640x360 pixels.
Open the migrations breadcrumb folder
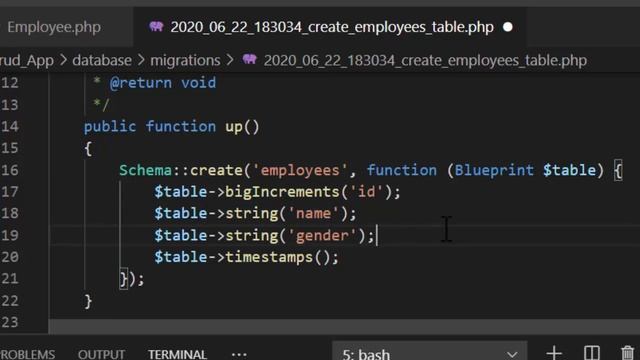tap(185, 60)
